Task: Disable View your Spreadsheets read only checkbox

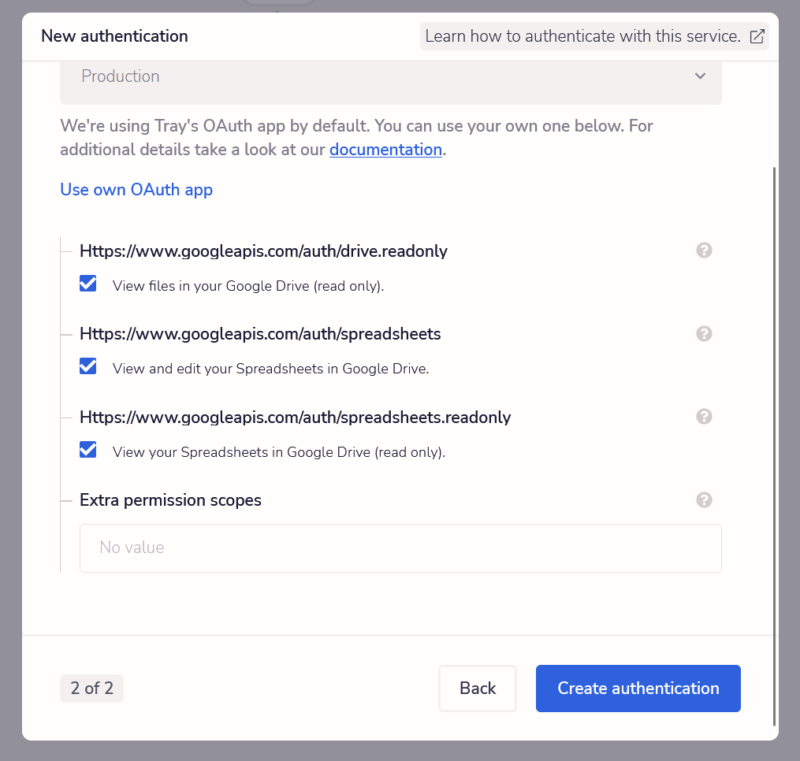Action: [x=88, y=450]
